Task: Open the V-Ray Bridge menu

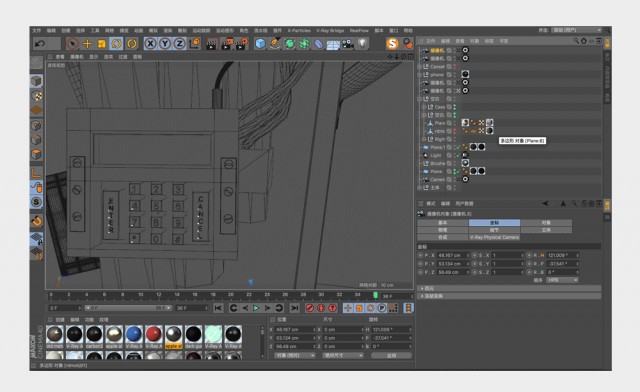Action: (x=330, y=31)
